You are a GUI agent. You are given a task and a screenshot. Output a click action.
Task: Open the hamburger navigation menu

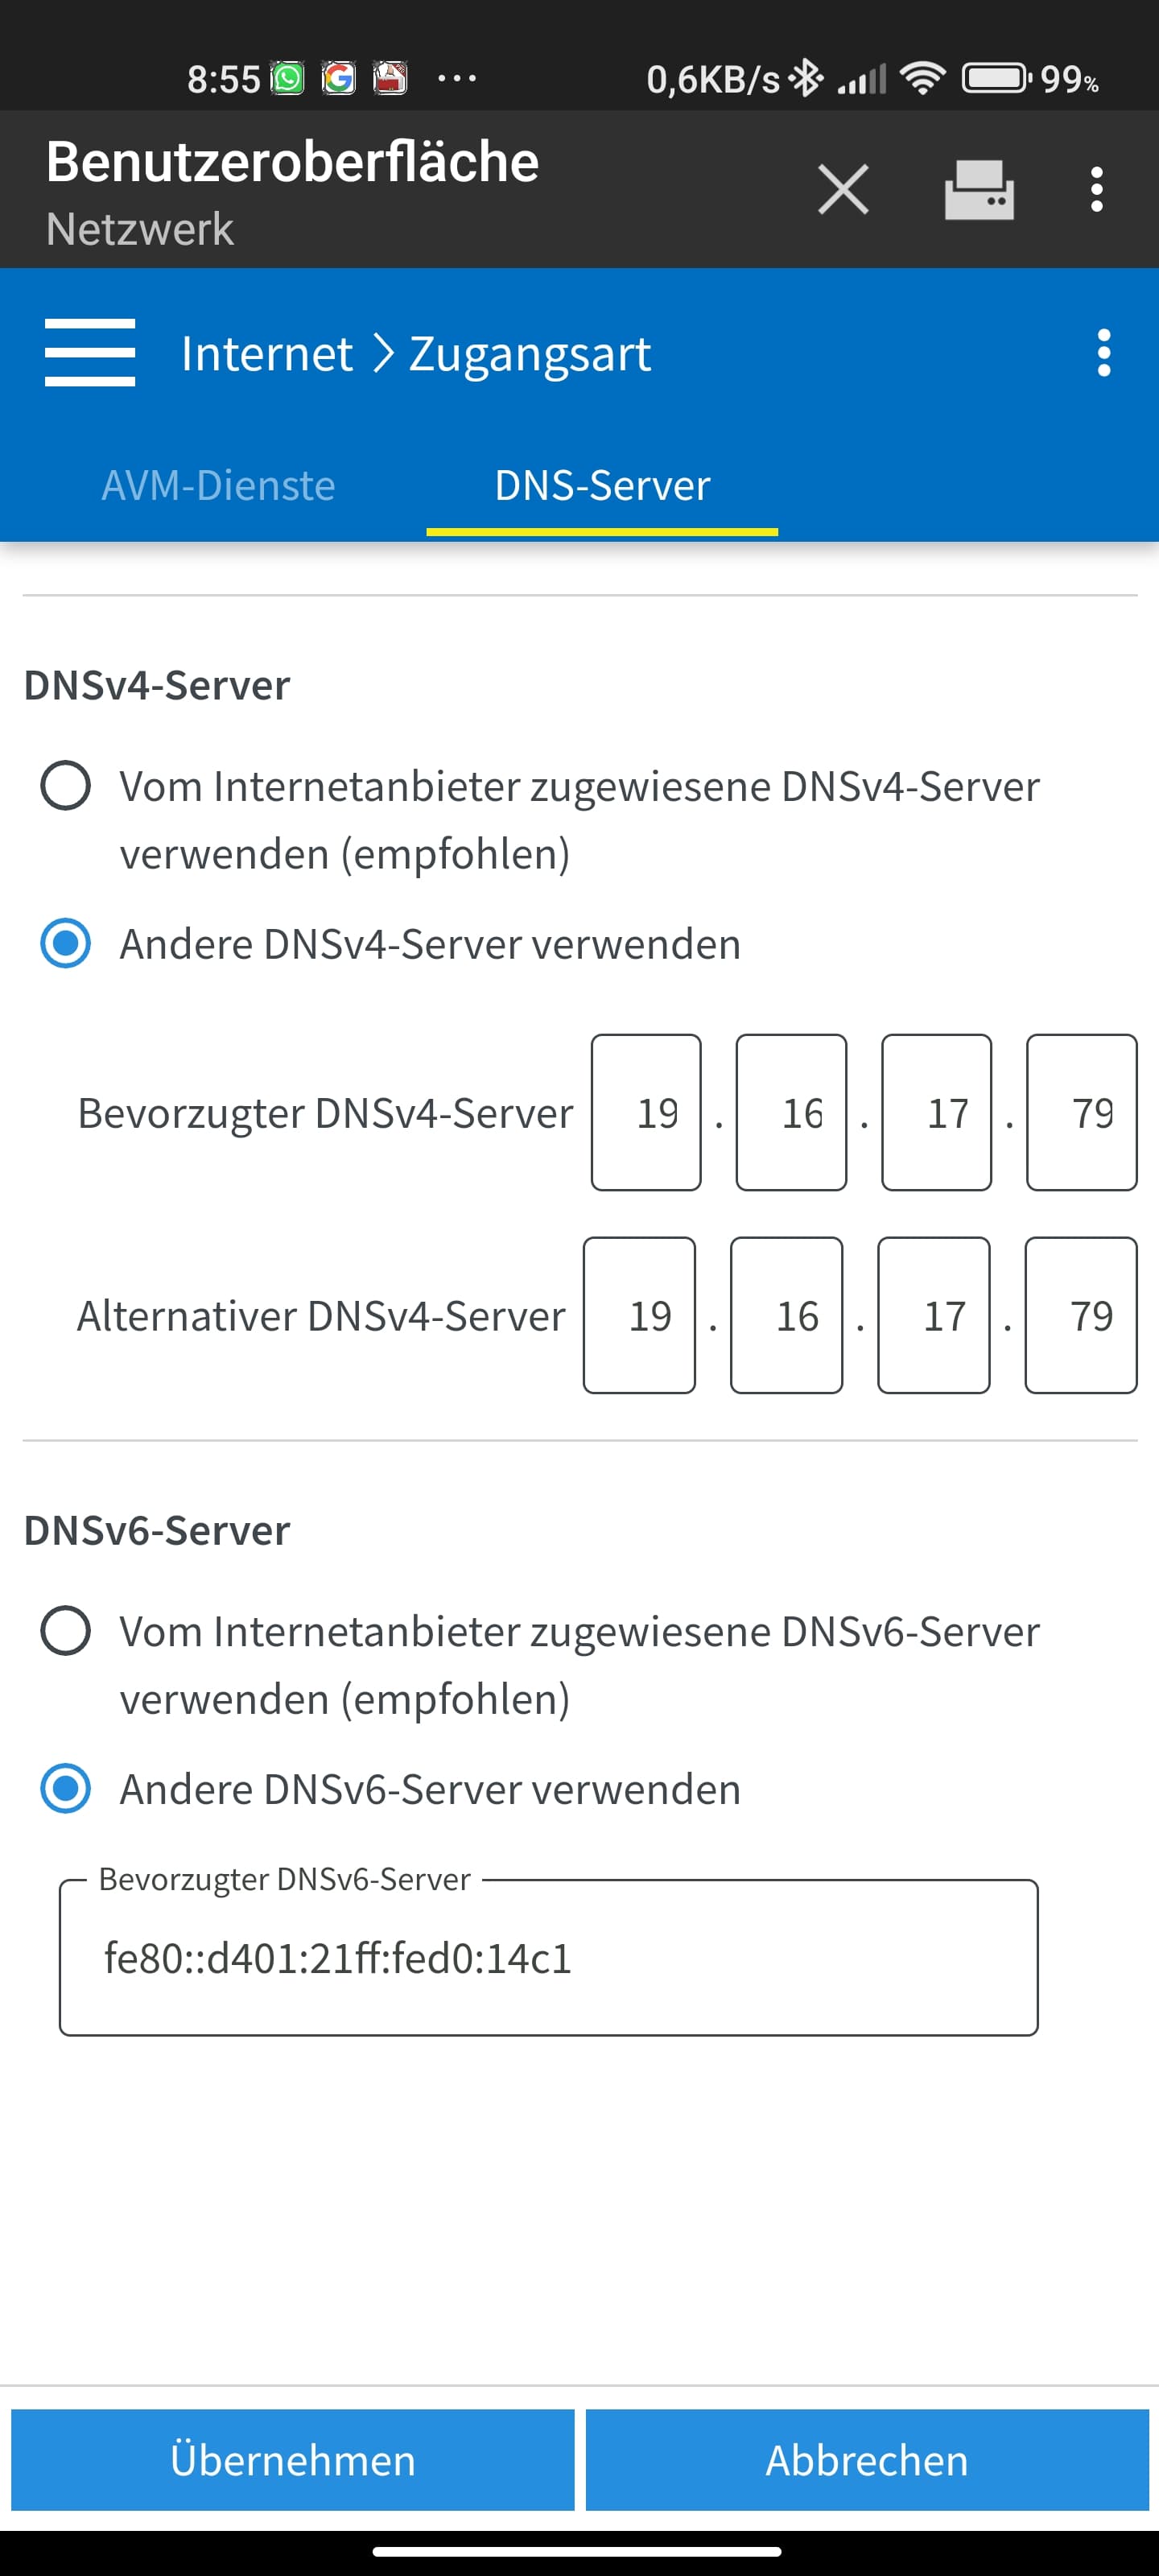pyautogui.click(x=90, y=353)
